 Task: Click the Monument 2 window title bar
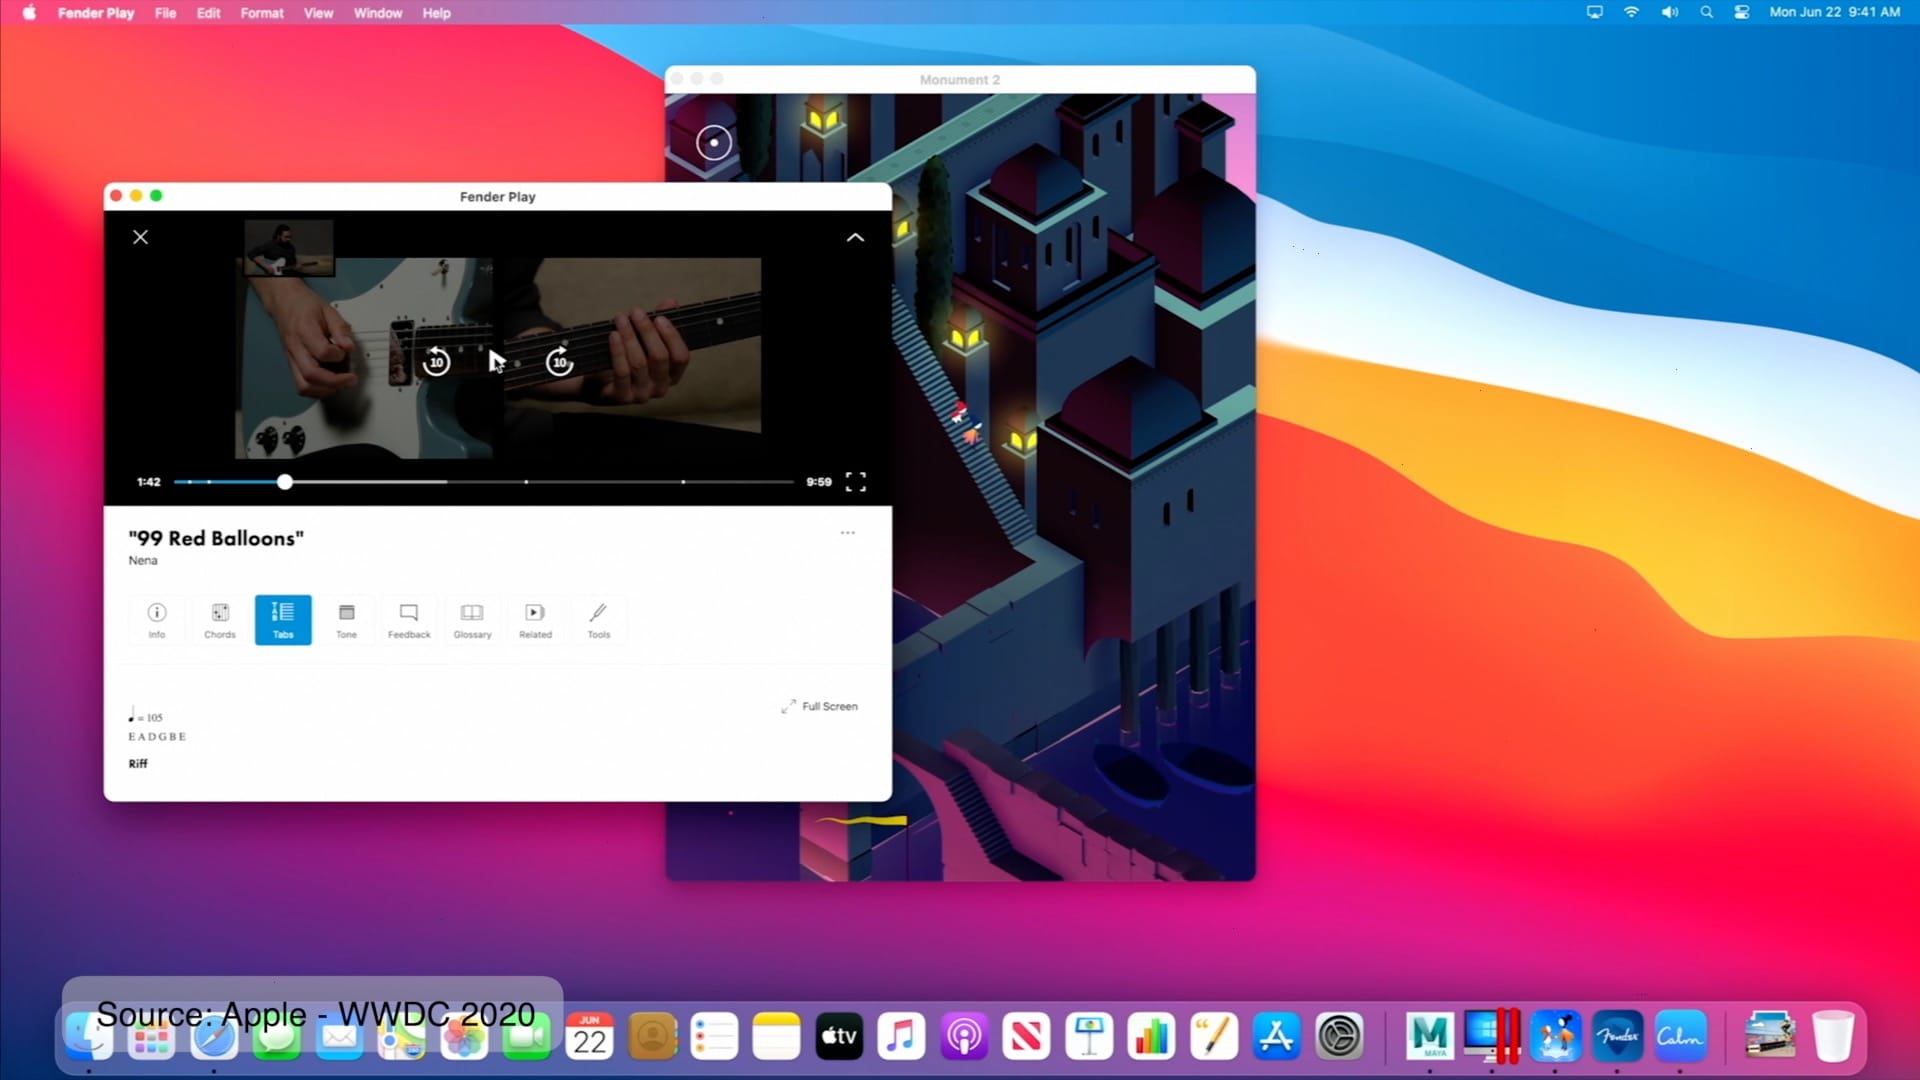(960, 79)
